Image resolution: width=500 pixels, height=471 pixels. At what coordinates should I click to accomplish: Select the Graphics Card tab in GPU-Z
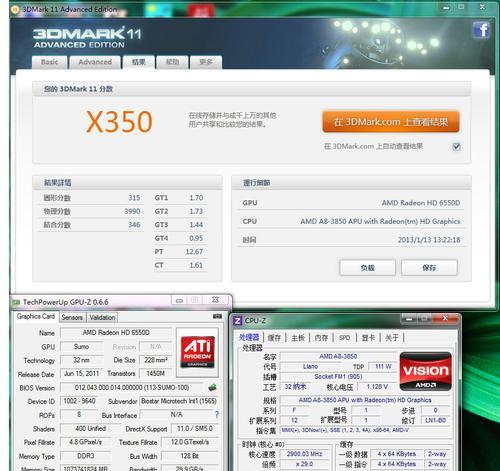coord(36,316)
